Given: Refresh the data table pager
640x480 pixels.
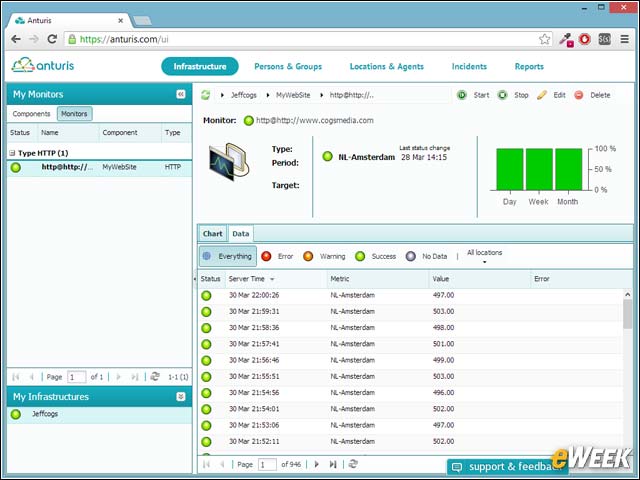Looking at the screenshot, I should click(x=353, y=464).
